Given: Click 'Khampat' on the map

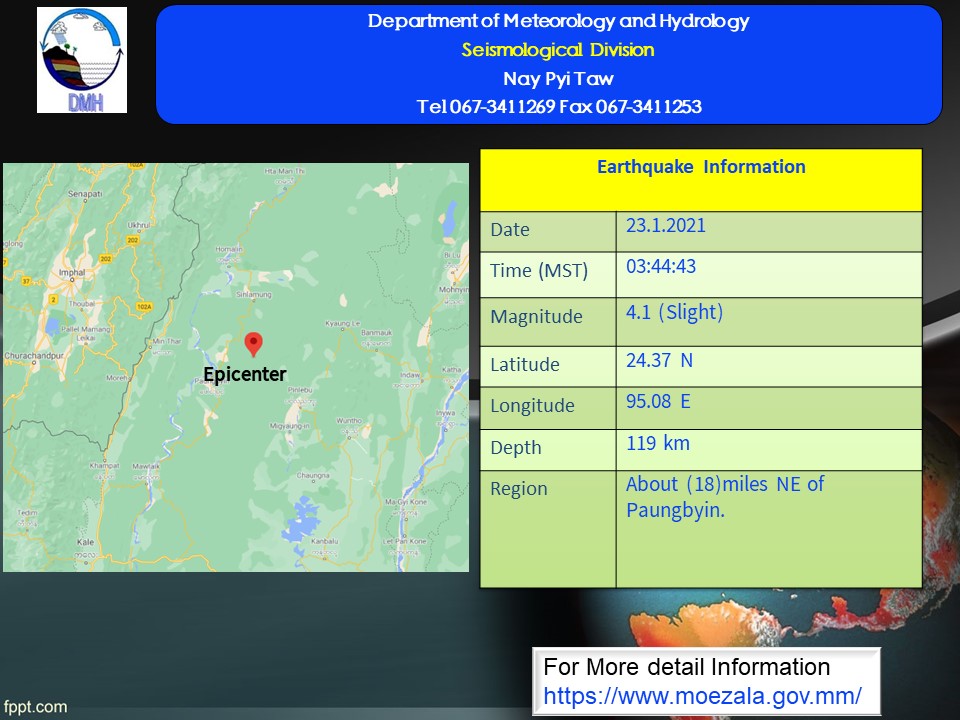Looking at the screenshot, I should (x=104, y=465).
